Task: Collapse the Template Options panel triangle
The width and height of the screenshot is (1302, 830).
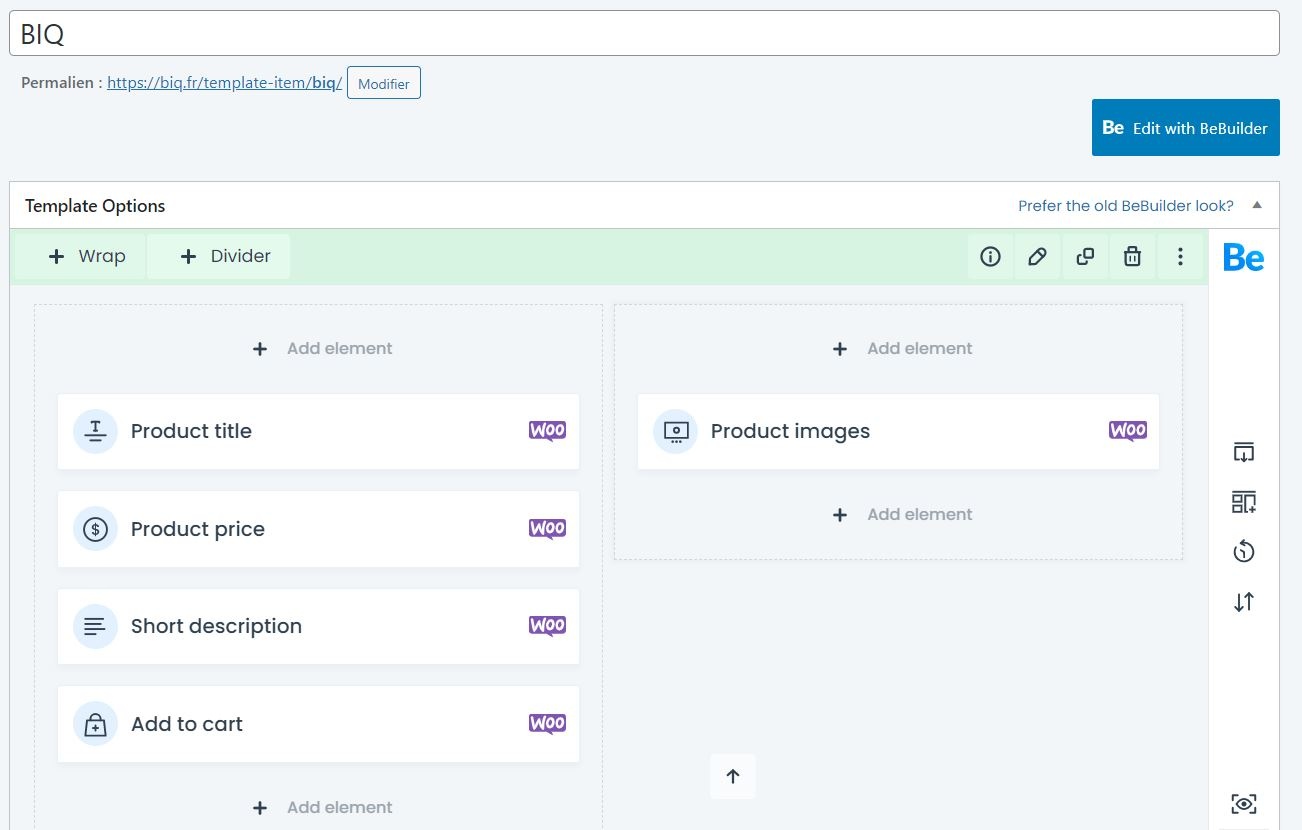Action: pyautogui.click(x=1257, y=205)
